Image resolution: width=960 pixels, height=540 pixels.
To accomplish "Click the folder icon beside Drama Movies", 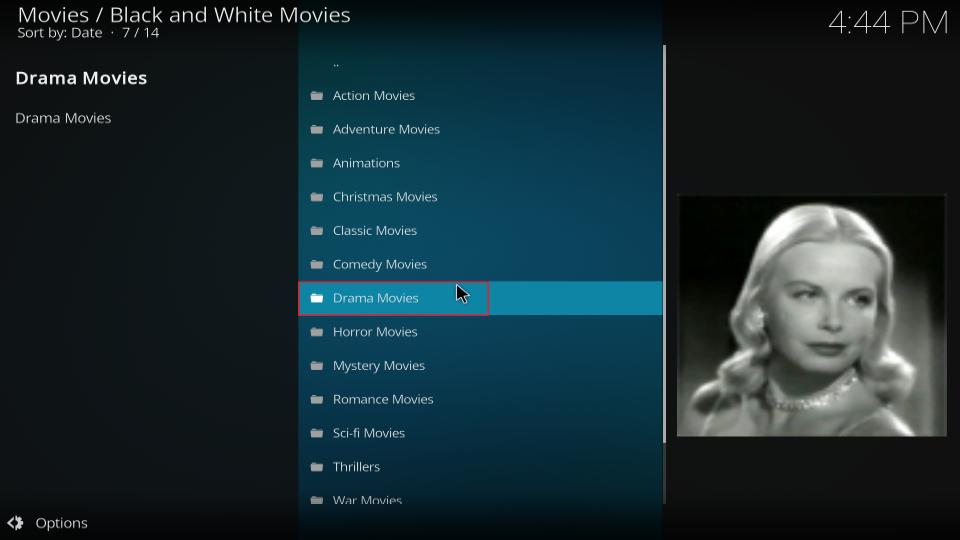I will pyautogui.click(x=317, y=298).
